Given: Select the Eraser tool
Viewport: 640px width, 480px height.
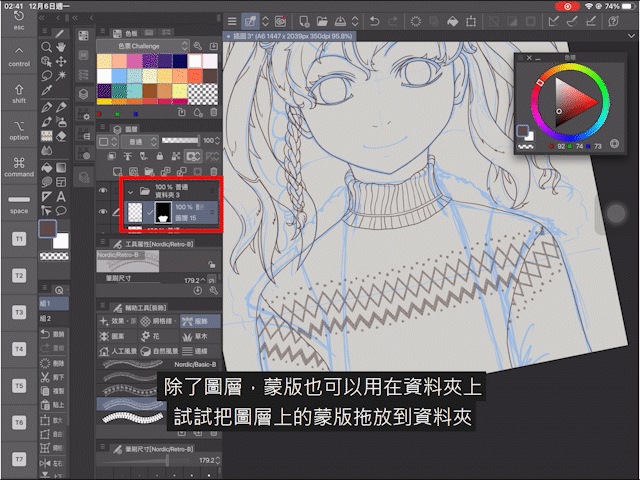Looking at the screenshot, I should pos(61,136).
